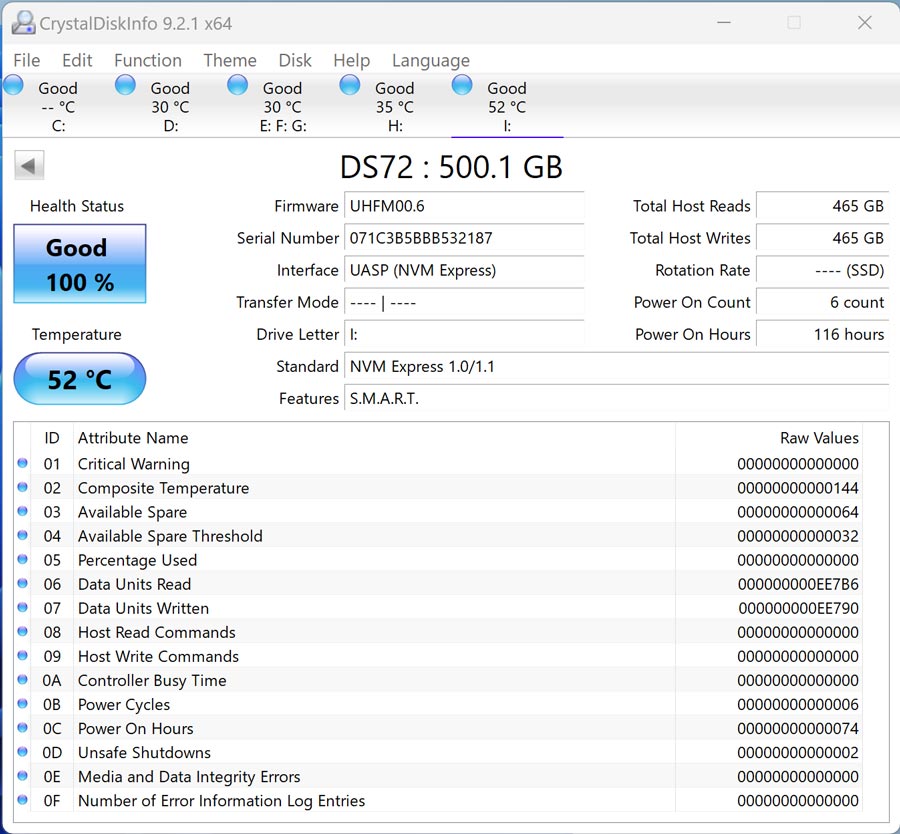Open the Function menu

(x=148, y=60)
